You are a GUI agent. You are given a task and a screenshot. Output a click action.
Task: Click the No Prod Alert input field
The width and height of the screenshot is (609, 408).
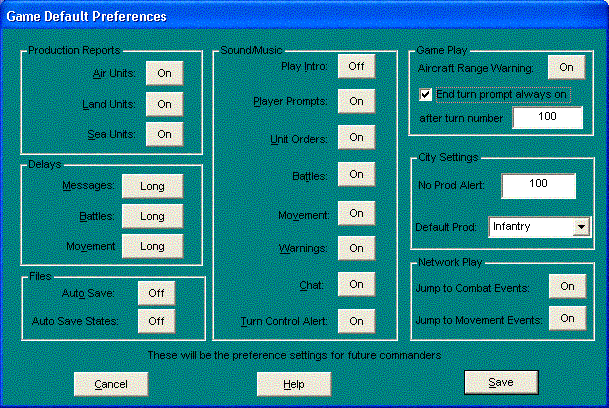pos(538,186)
